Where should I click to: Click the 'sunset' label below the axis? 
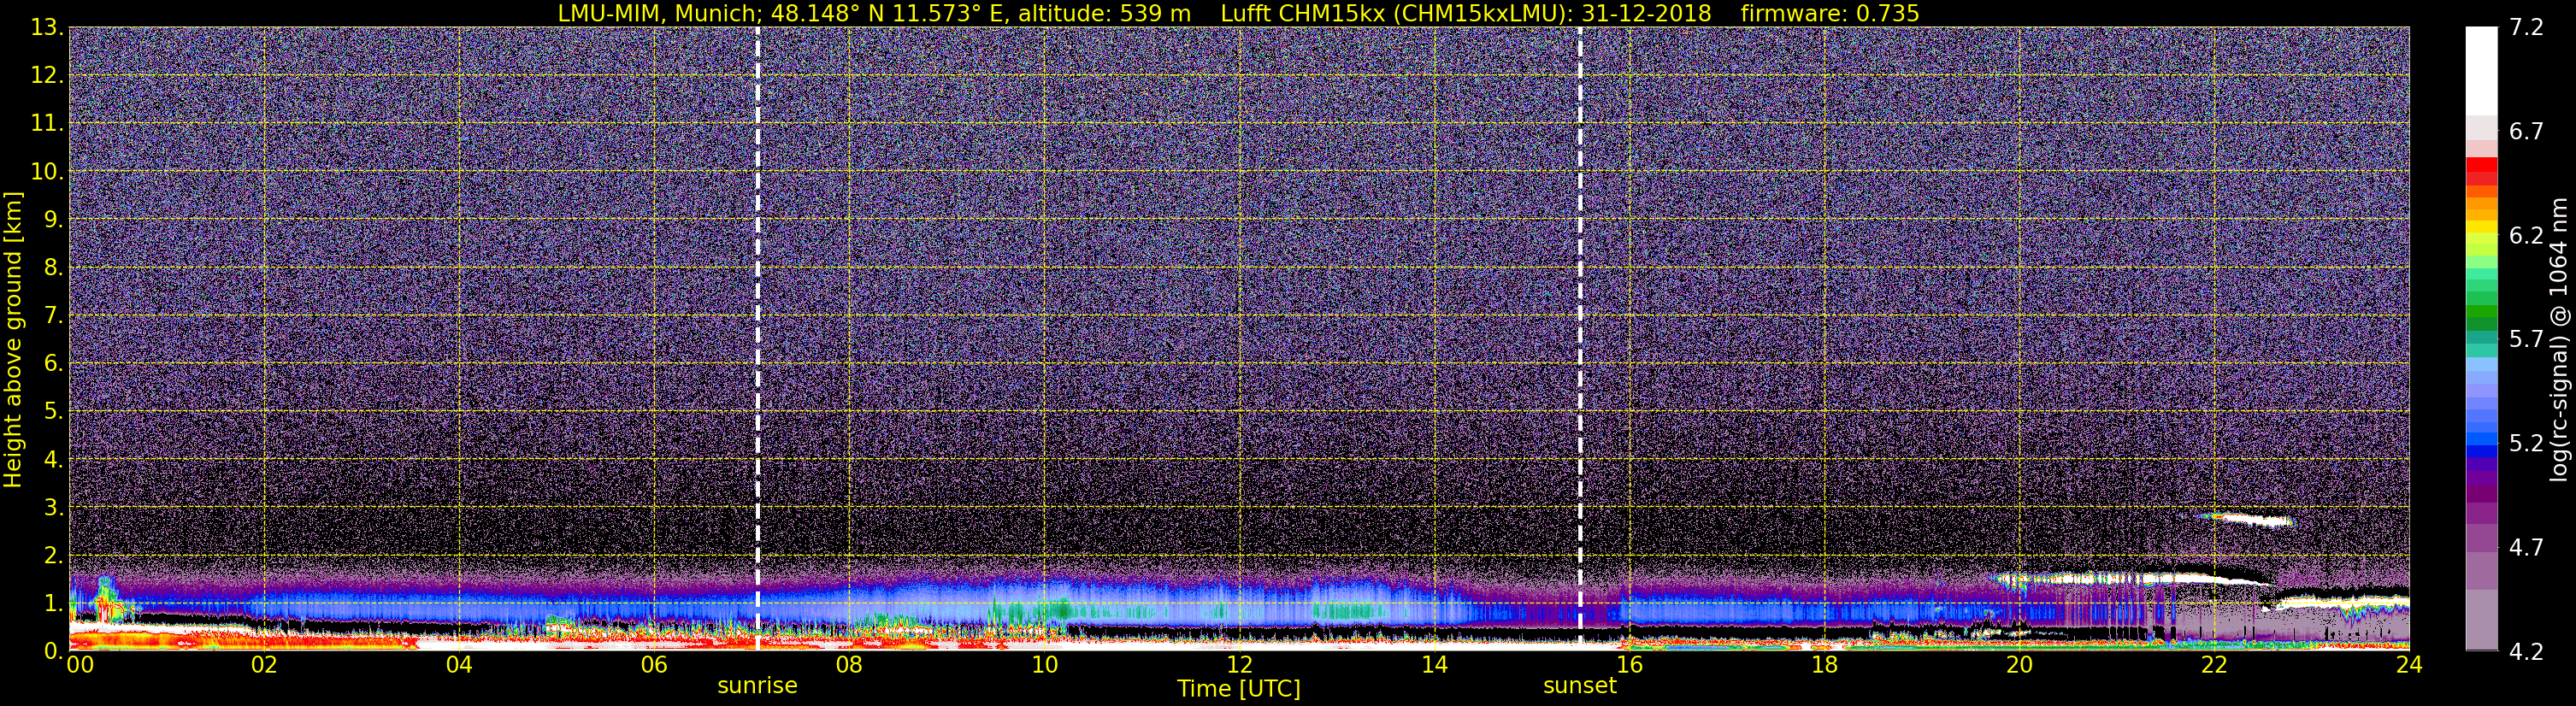(1580, 686)
